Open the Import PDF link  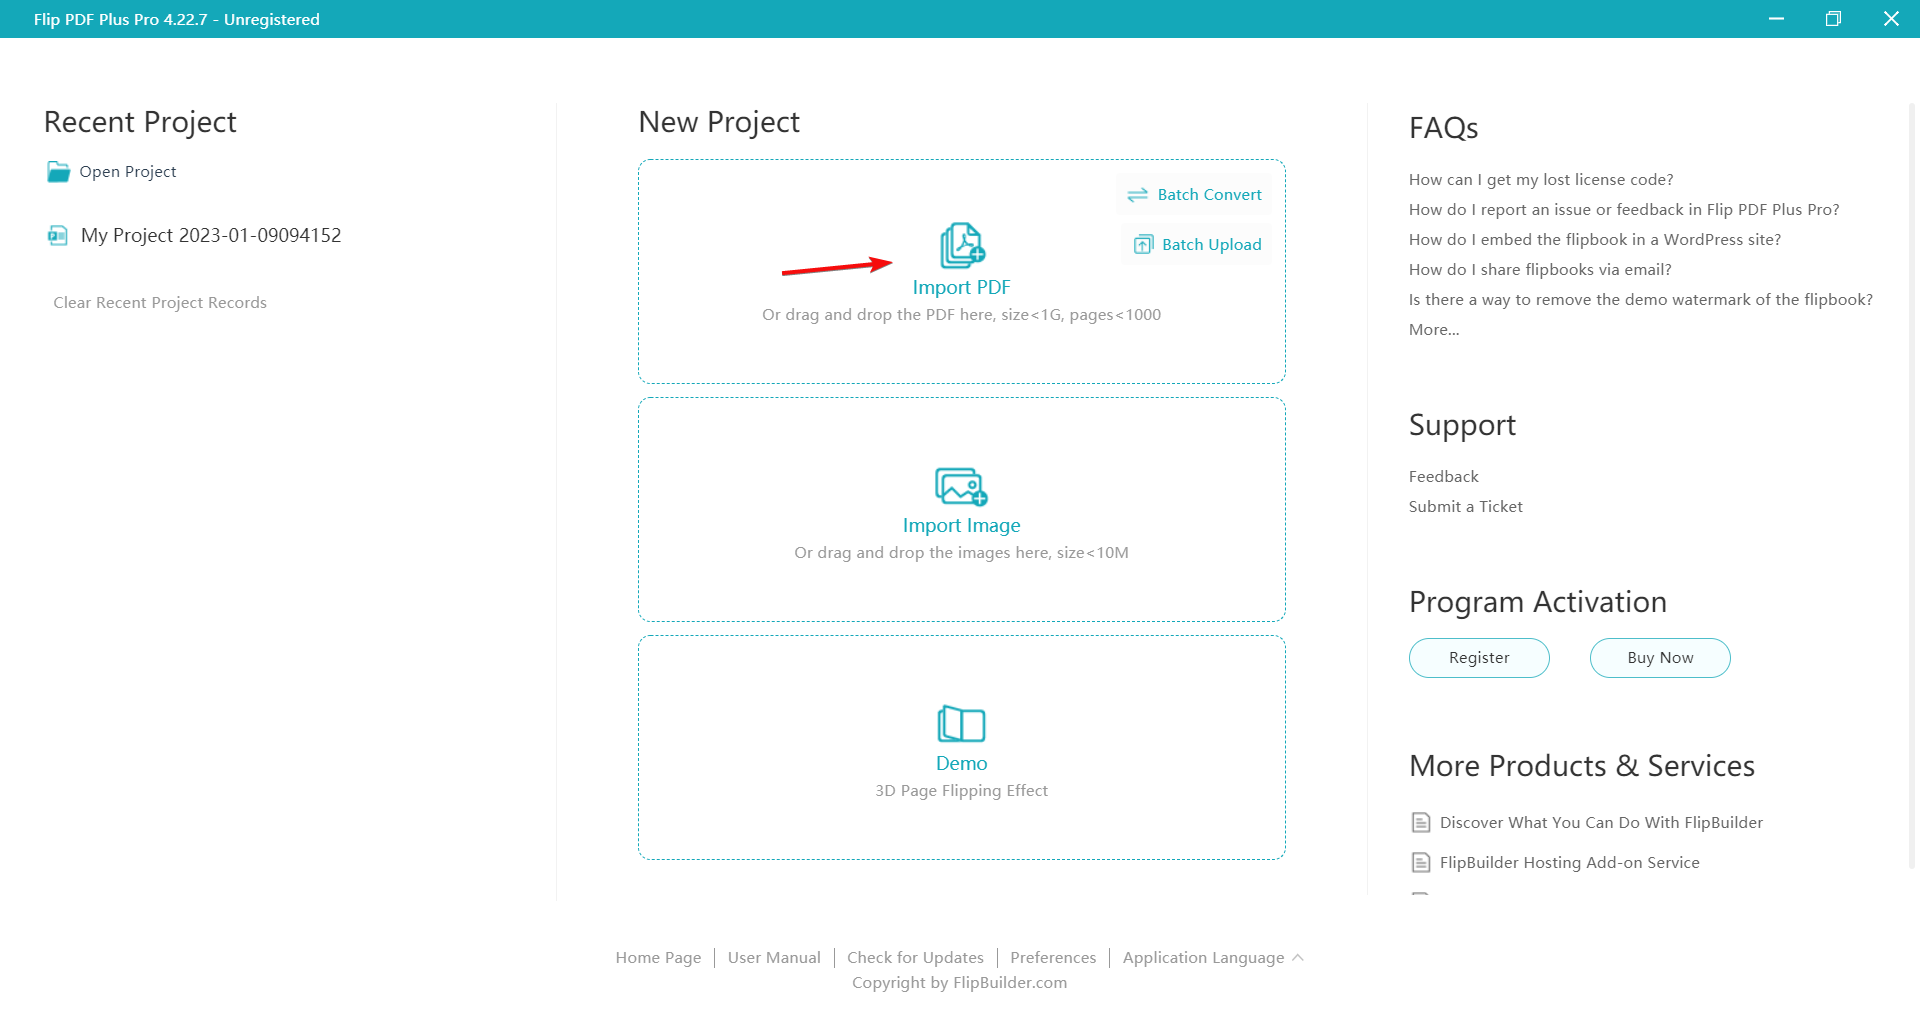(x=961, y=287)
